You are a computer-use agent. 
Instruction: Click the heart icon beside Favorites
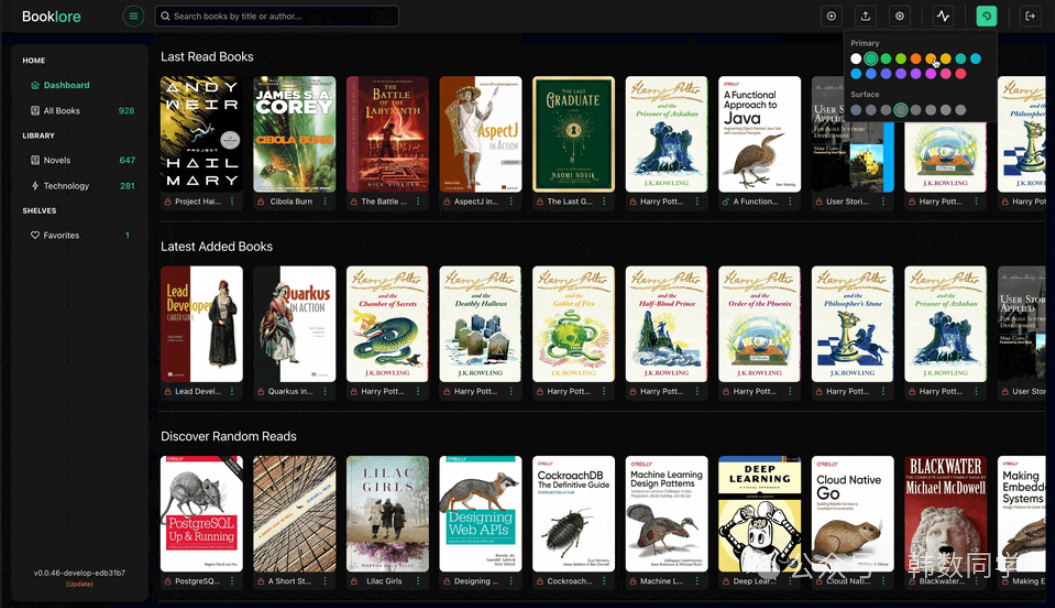tap(35, 235)
